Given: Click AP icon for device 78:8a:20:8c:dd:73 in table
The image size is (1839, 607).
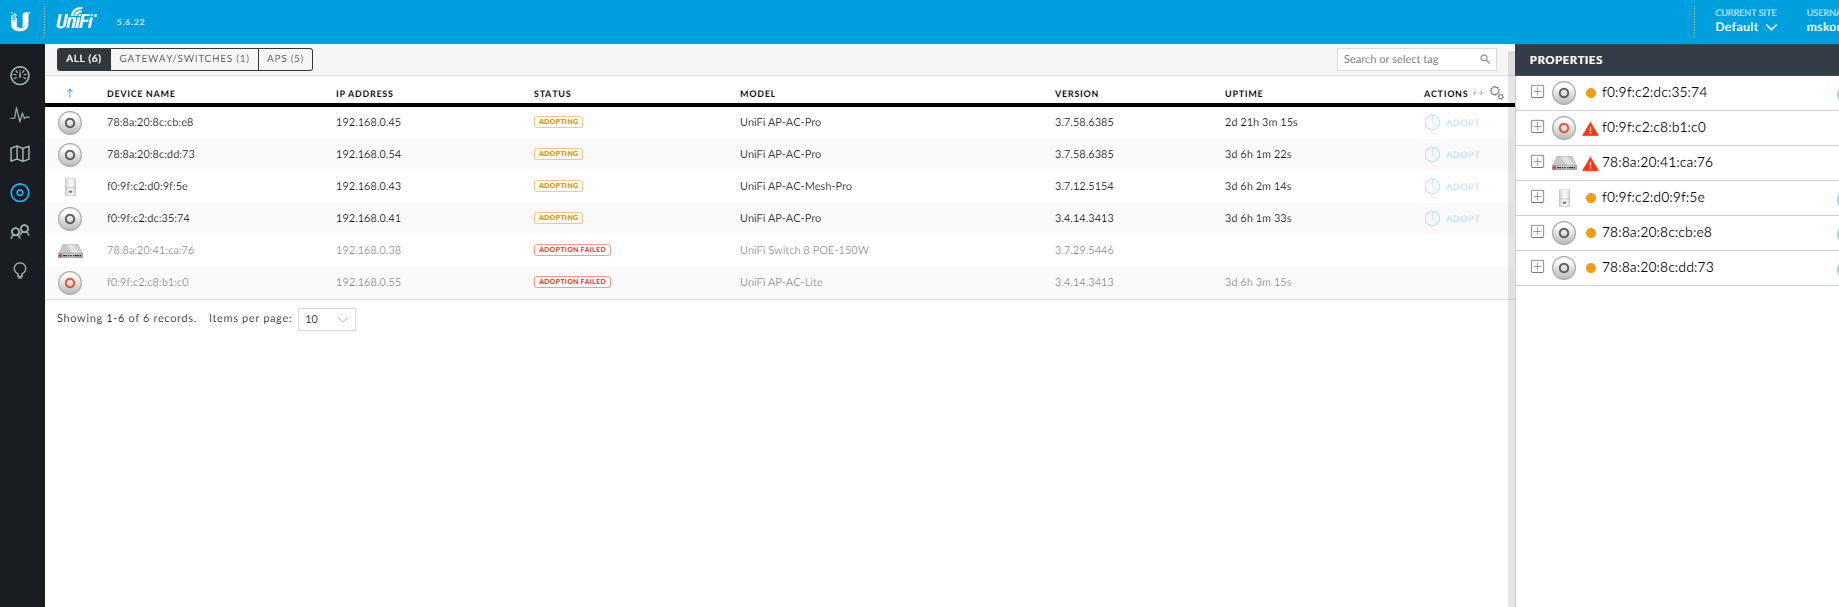Looking at the screenshot, I should pyautogui.click(x=70, y=155).
